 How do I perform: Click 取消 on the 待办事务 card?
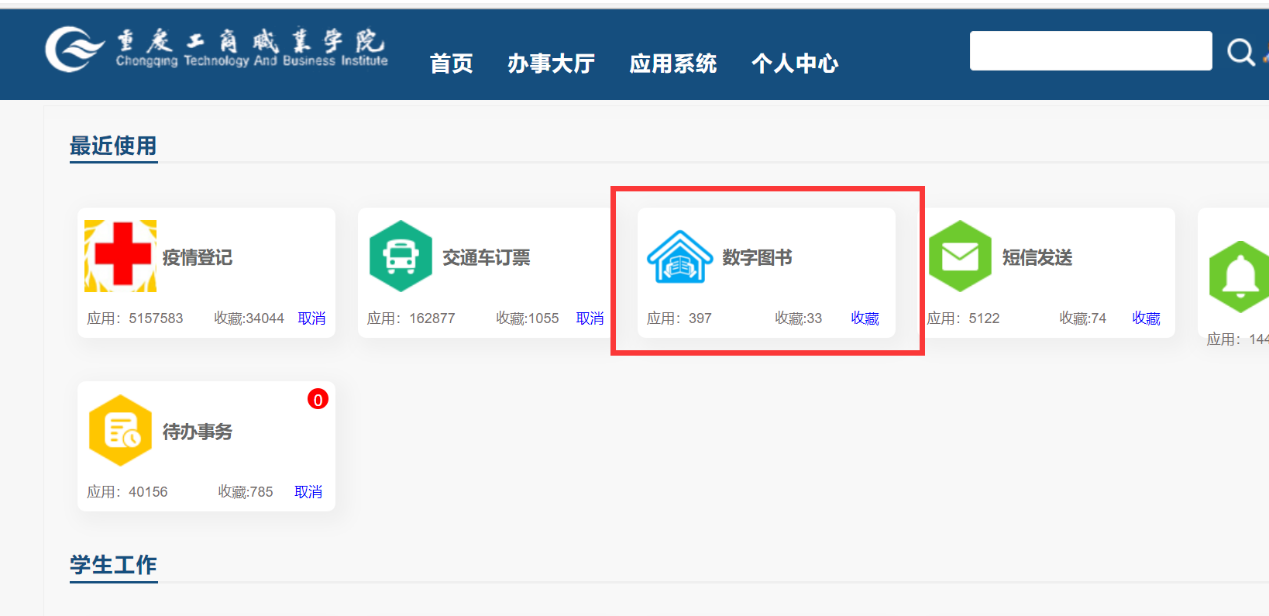tap(308, 492)
